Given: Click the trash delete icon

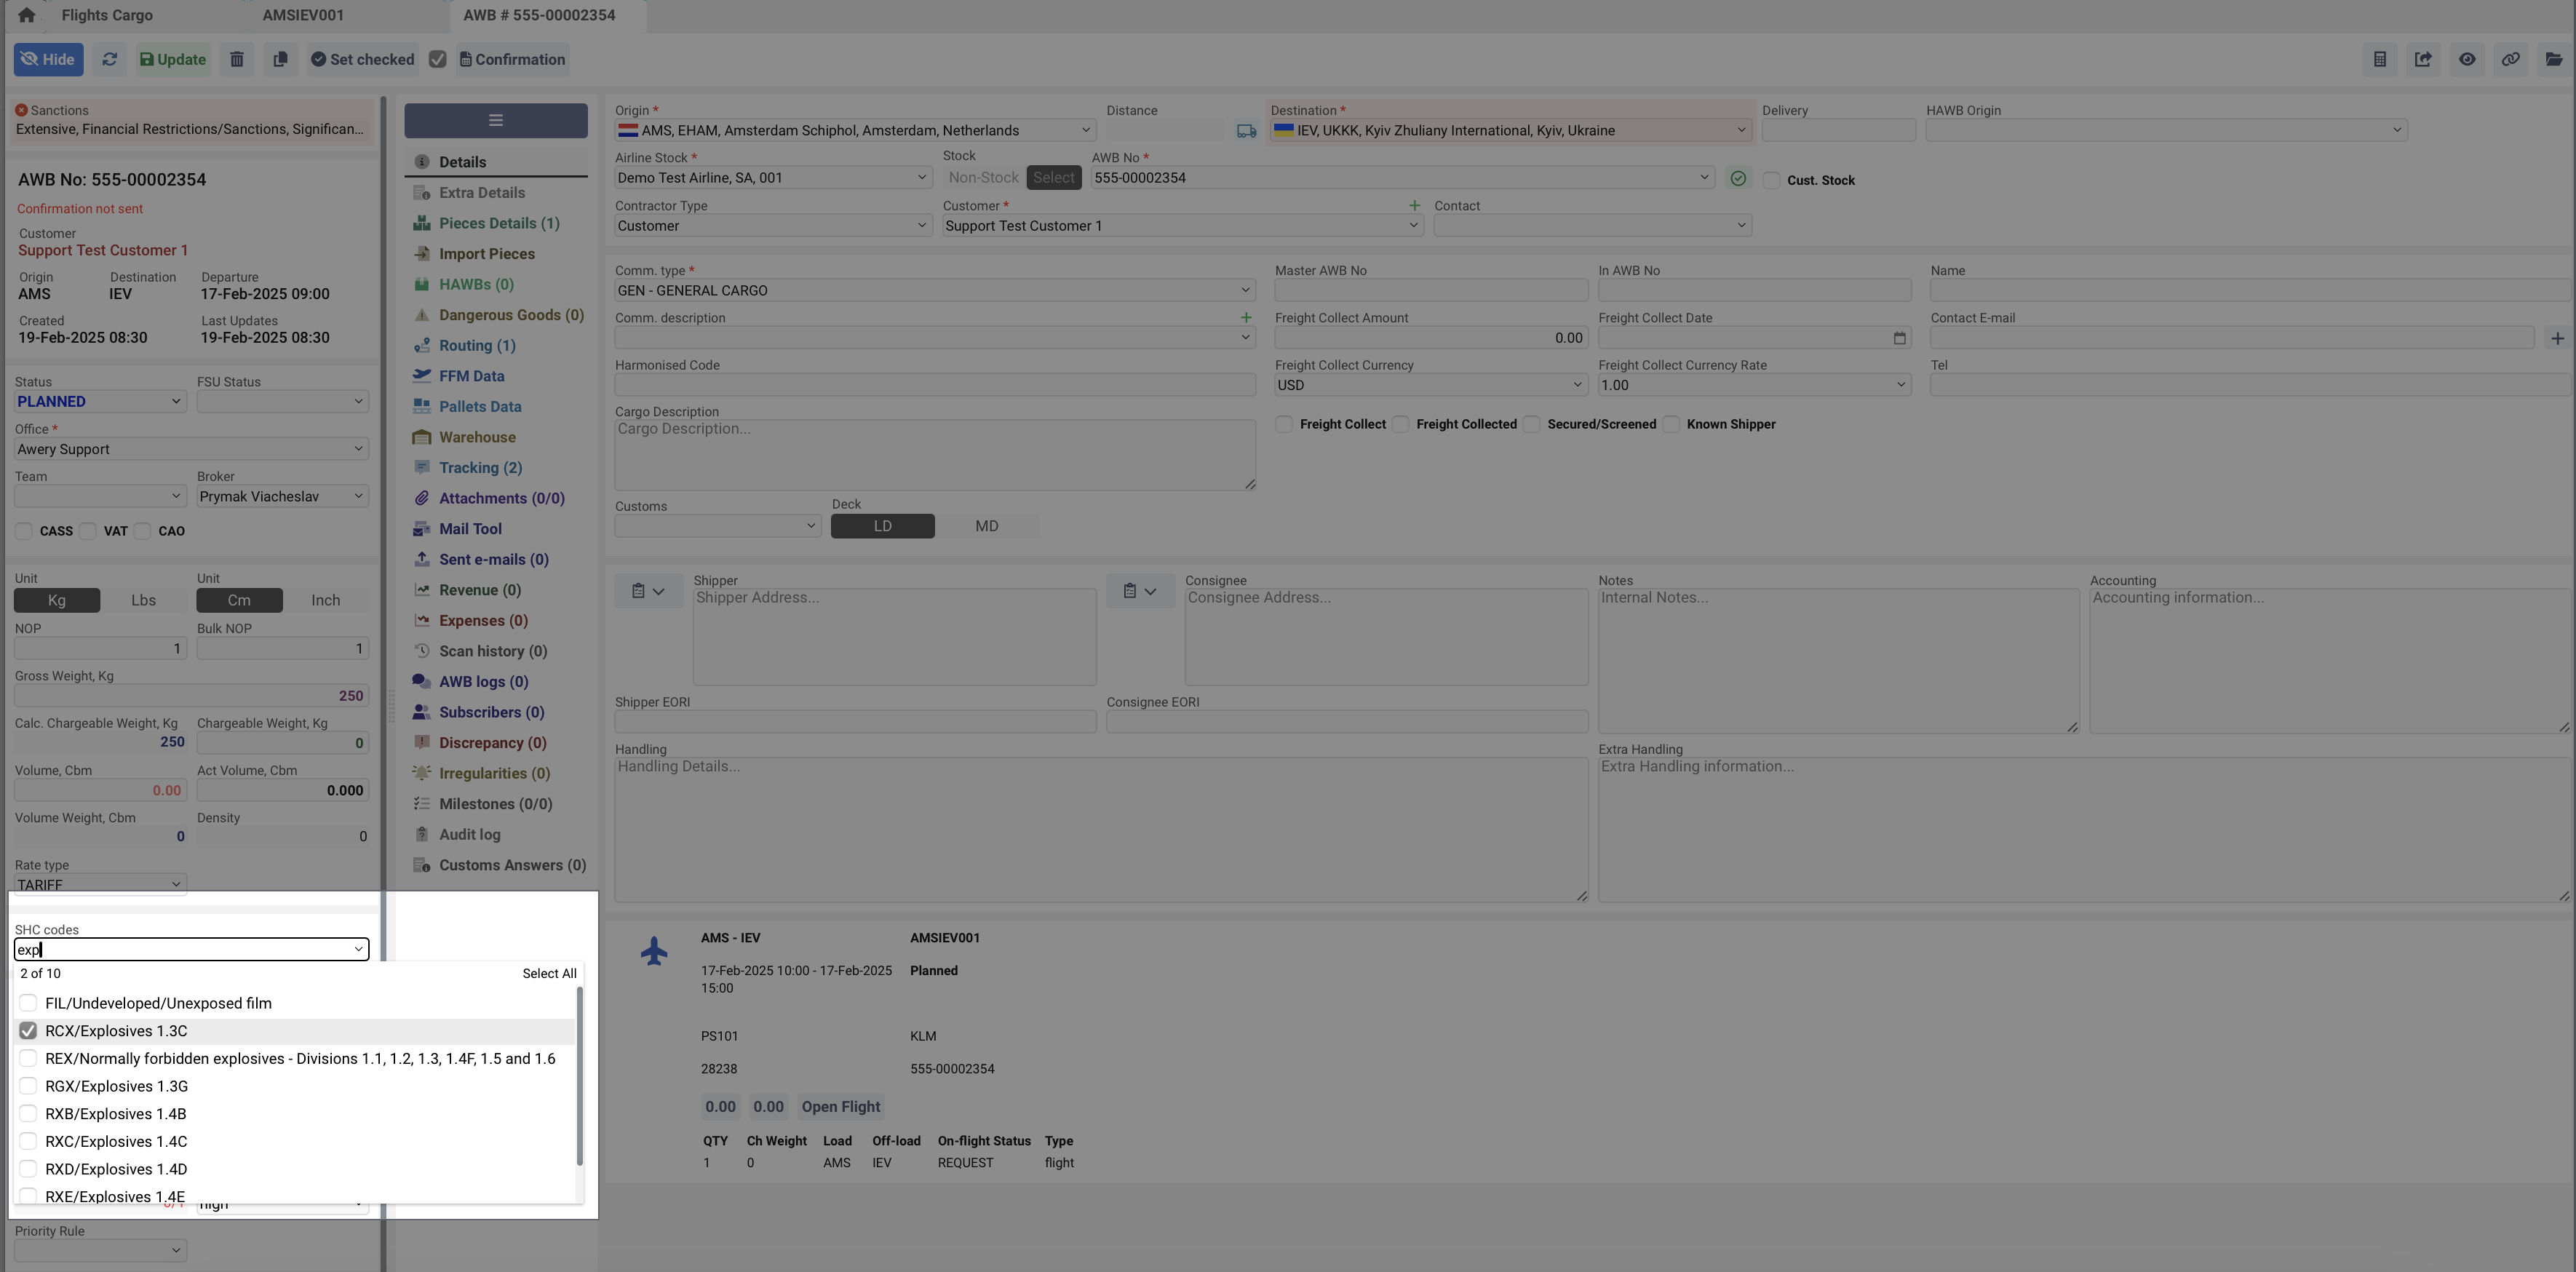Looking at the screenshot, I should click(x=237, y=59).
